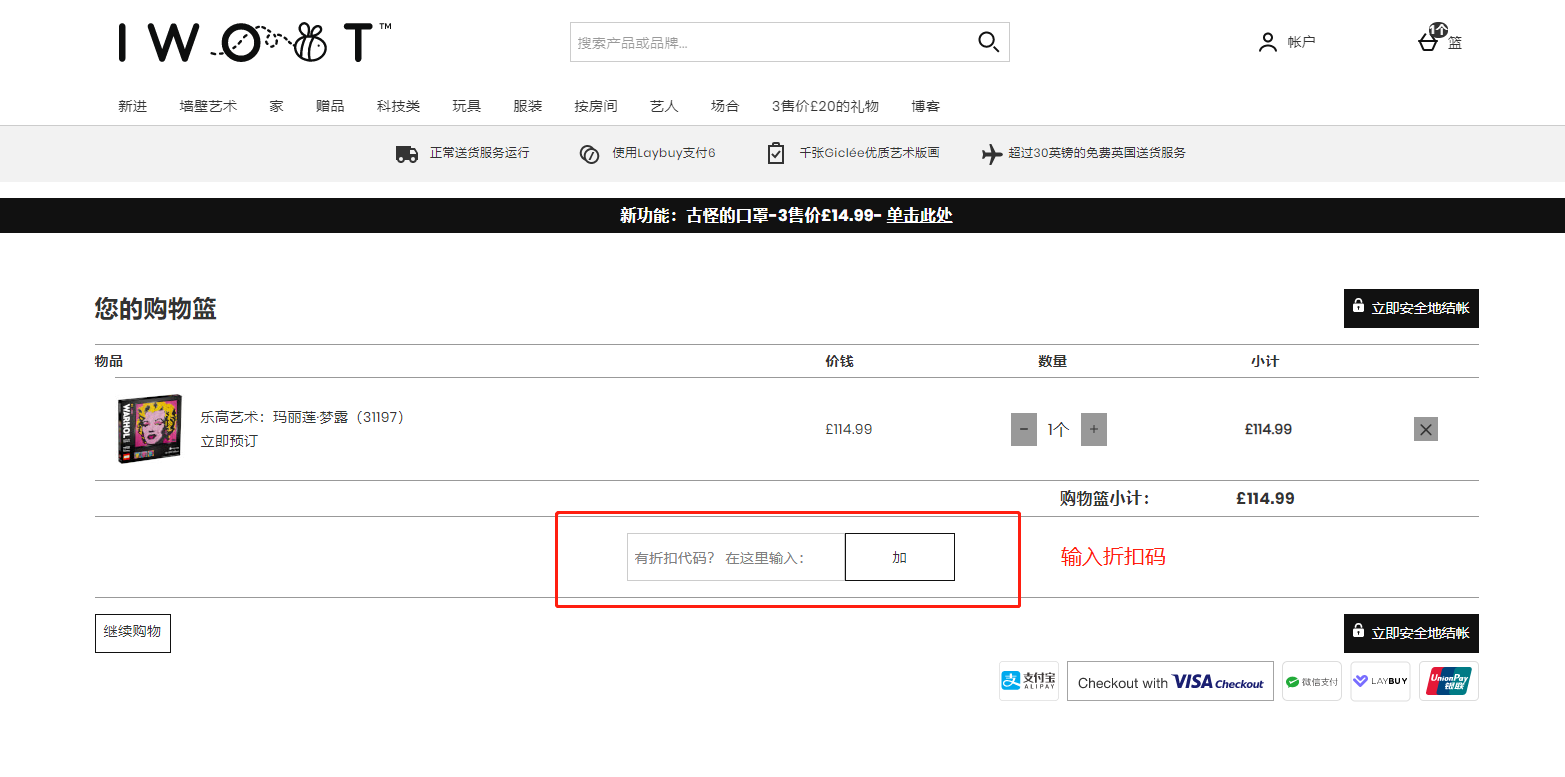
Task: Open the 墙壁艺术 menu
Action: (208, 106)
